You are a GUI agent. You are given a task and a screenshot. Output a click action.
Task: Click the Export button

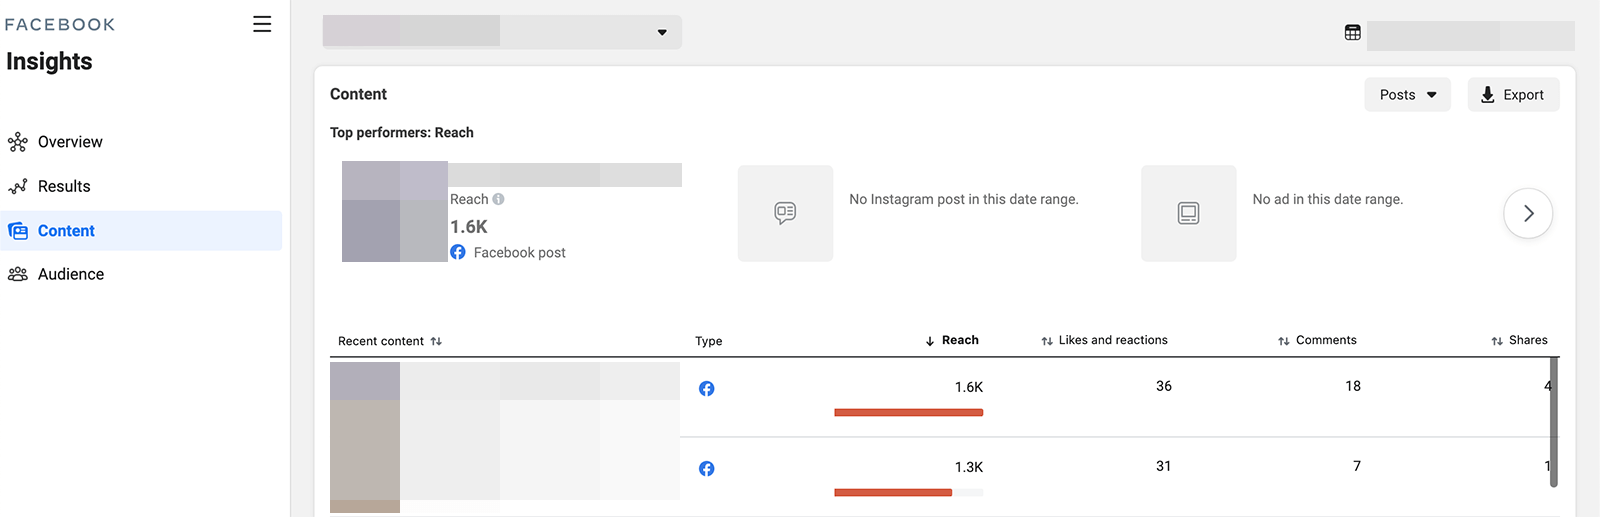[1513, 95]
